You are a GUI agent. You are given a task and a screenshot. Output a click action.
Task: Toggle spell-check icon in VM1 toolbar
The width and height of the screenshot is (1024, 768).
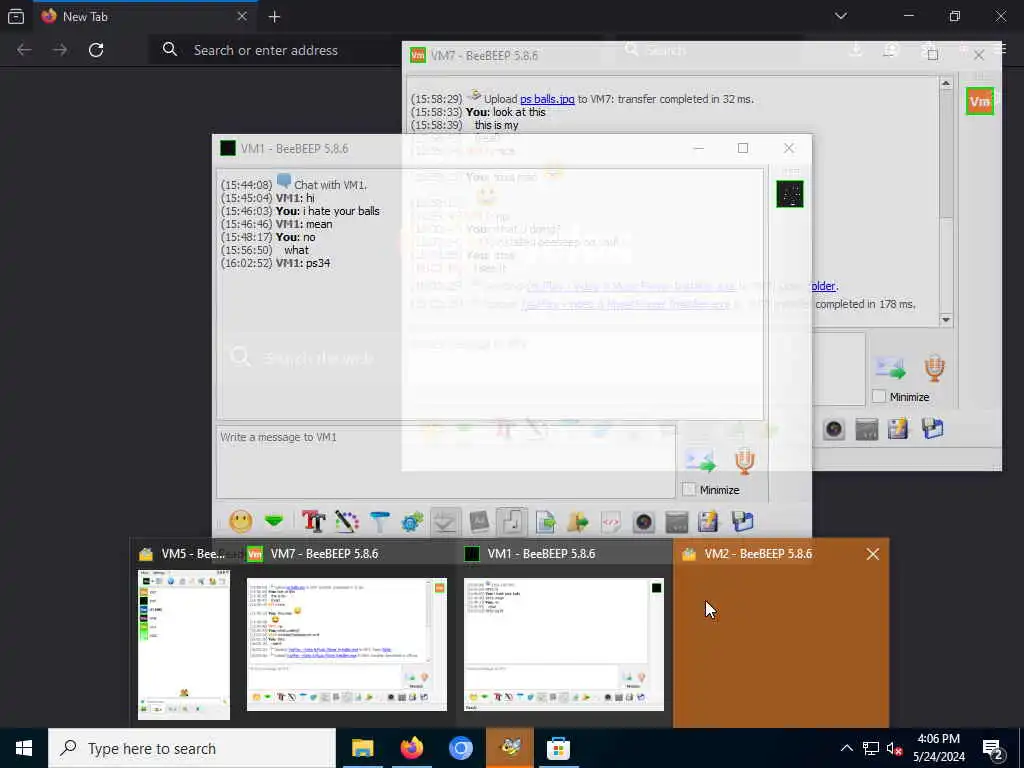[x=479, y=521]
